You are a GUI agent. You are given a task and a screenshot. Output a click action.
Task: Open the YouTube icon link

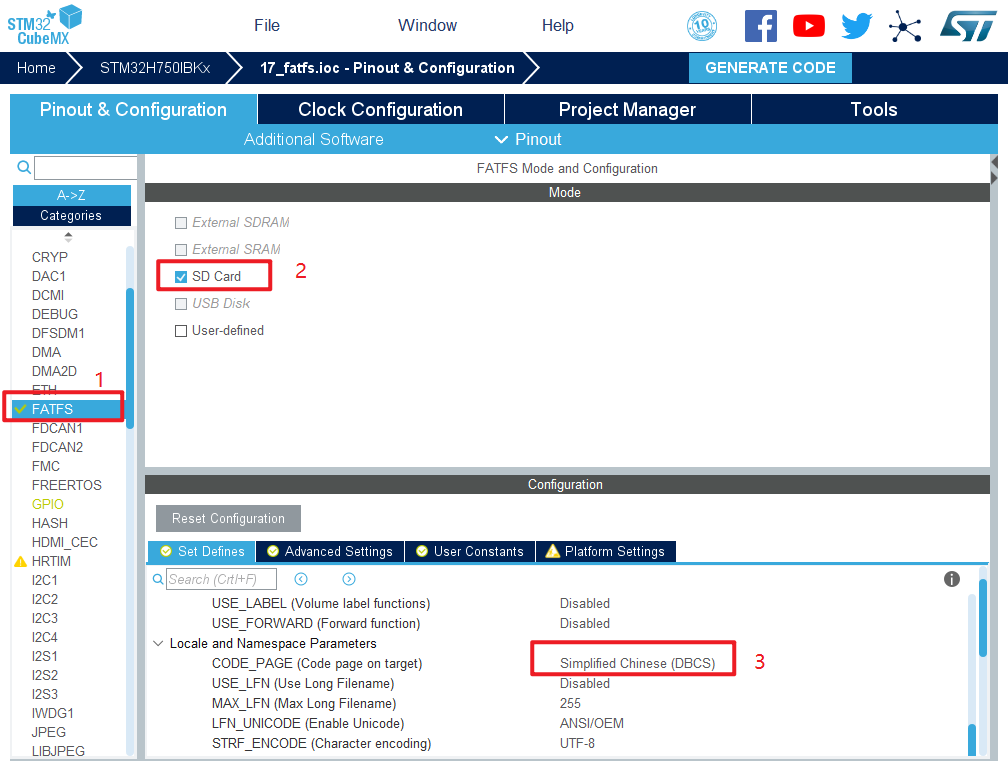coord(808,26)
